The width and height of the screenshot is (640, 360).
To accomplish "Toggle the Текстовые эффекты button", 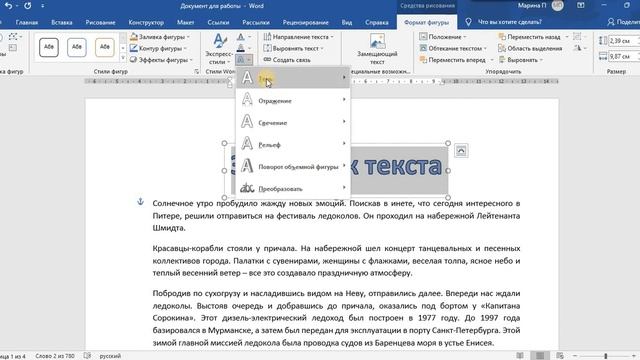I will [x=244, y=60].
